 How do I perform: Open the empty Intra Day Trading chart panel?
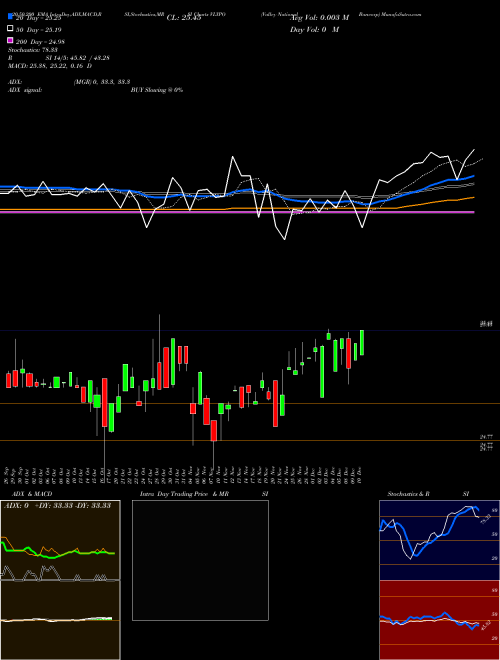pos(200,560)
